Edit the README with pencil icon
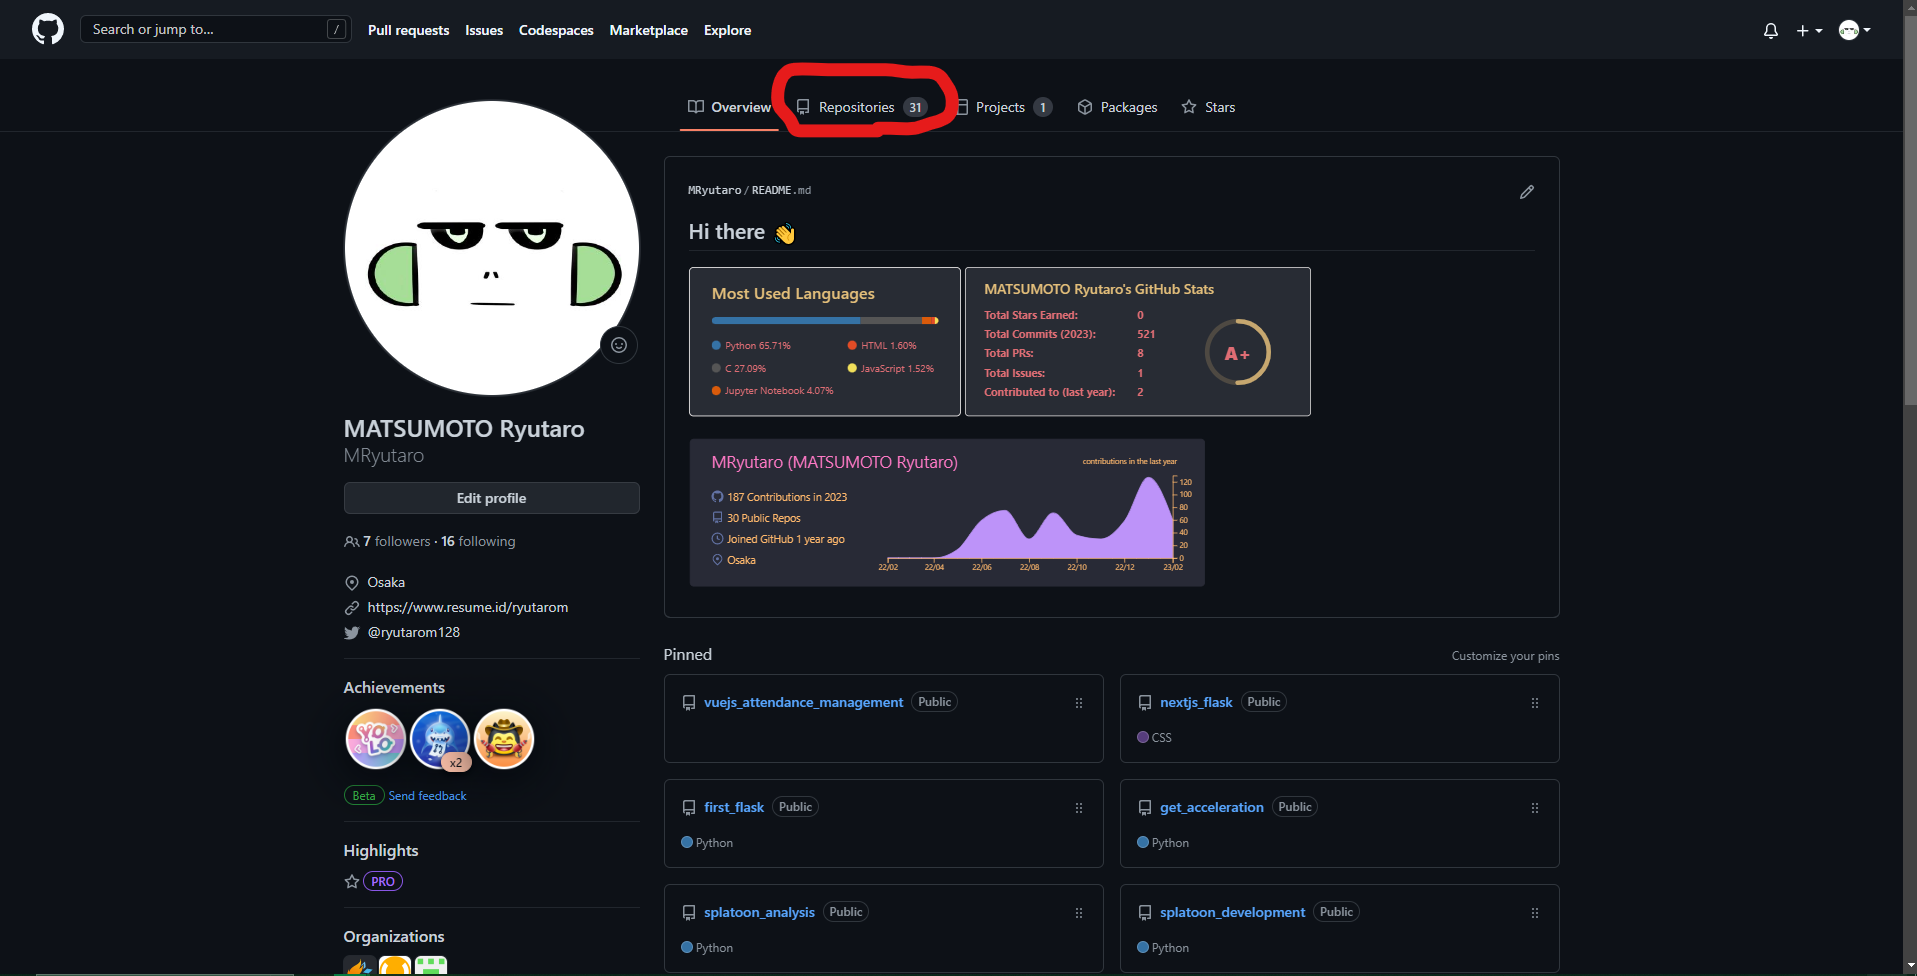Viewport: 1917px width, 976px height. (x=1526, y=192)
